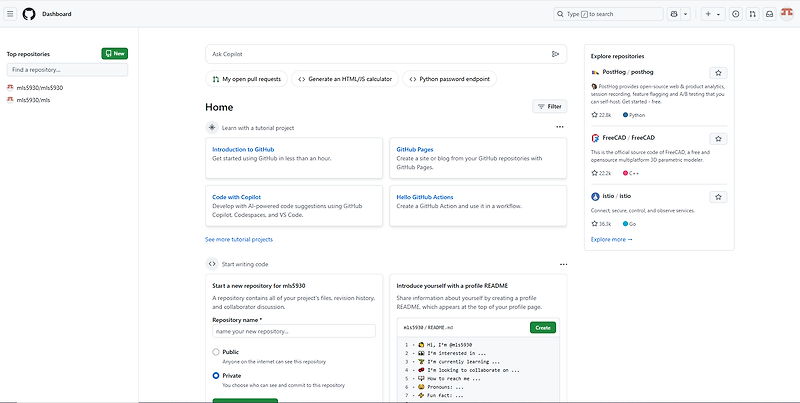Image resolution: width=800 pixels, height=403 pixels.
Task: Expand the Copilot dropdown arrow
Action: pyautogui.click(x=686, y=14)
